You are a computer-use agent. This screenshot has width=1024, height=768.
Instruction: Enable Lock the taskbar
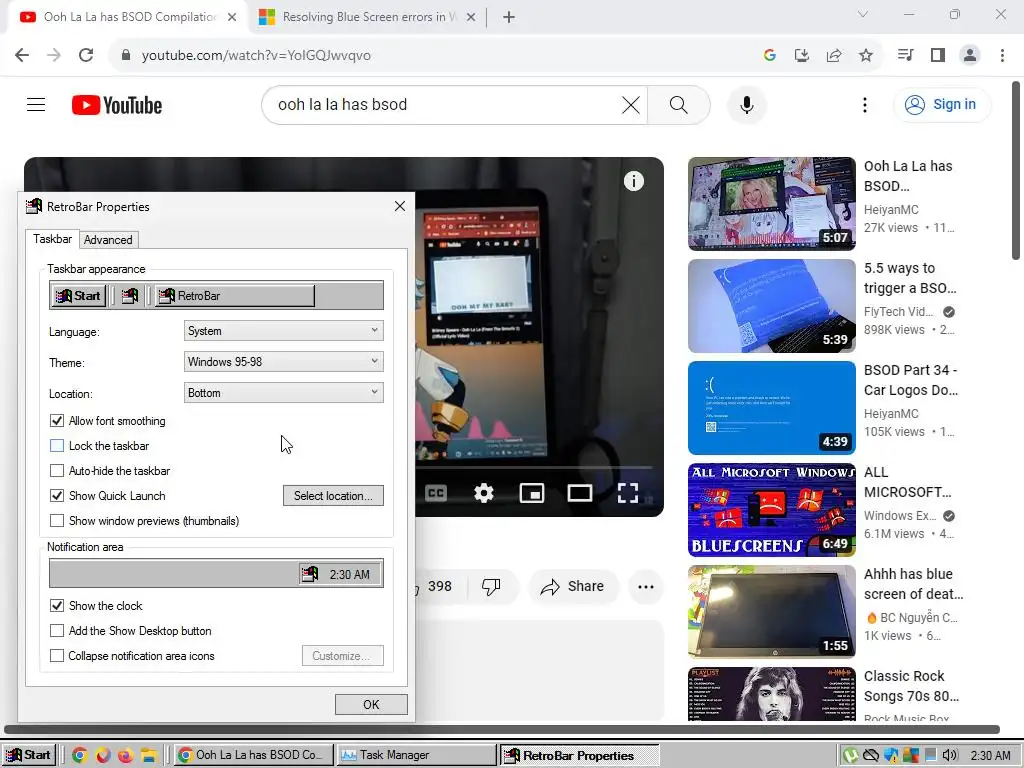click(57, 445)
